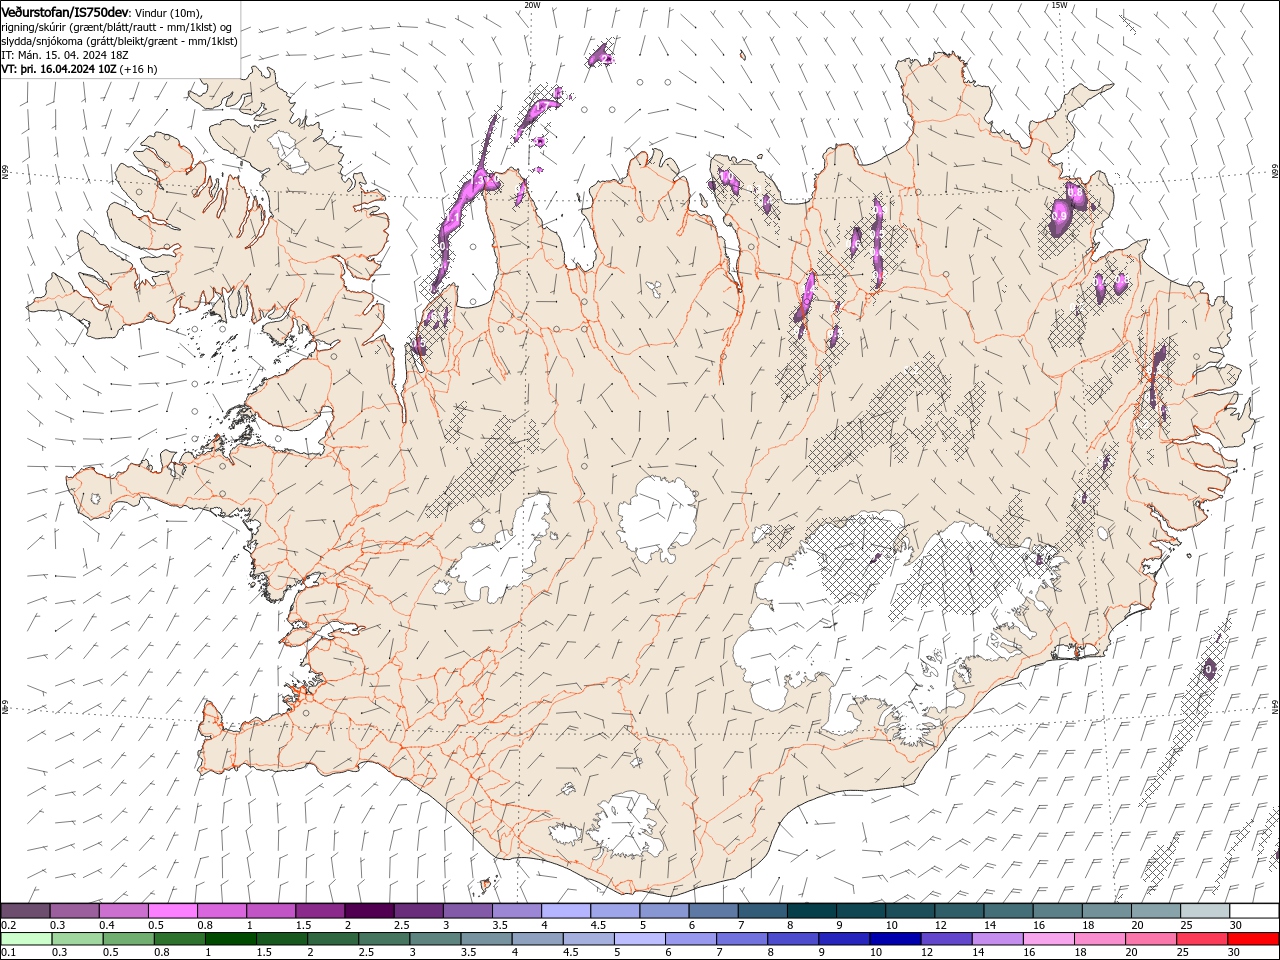
Task: Click the 15W longitude label at top
Action: [x=1059, y=5]
